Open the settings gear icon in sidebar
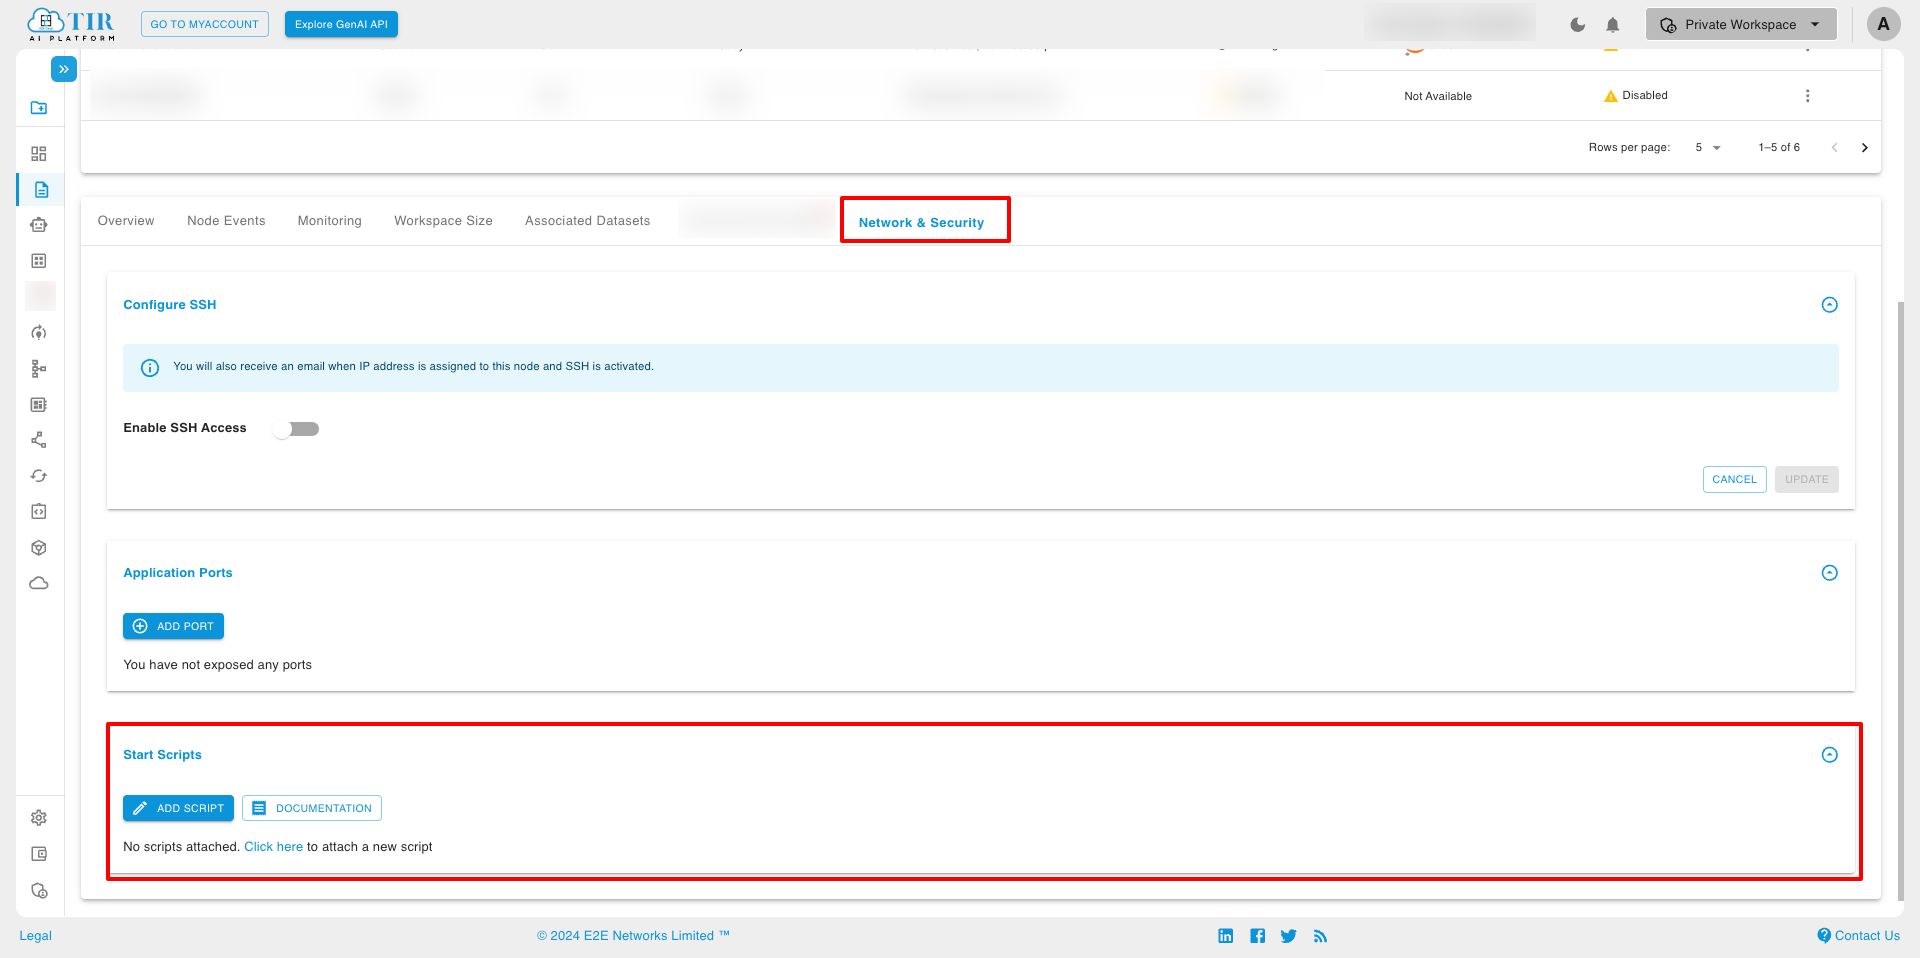Viewport: 1920px width, 958px height. click(39, 818)
